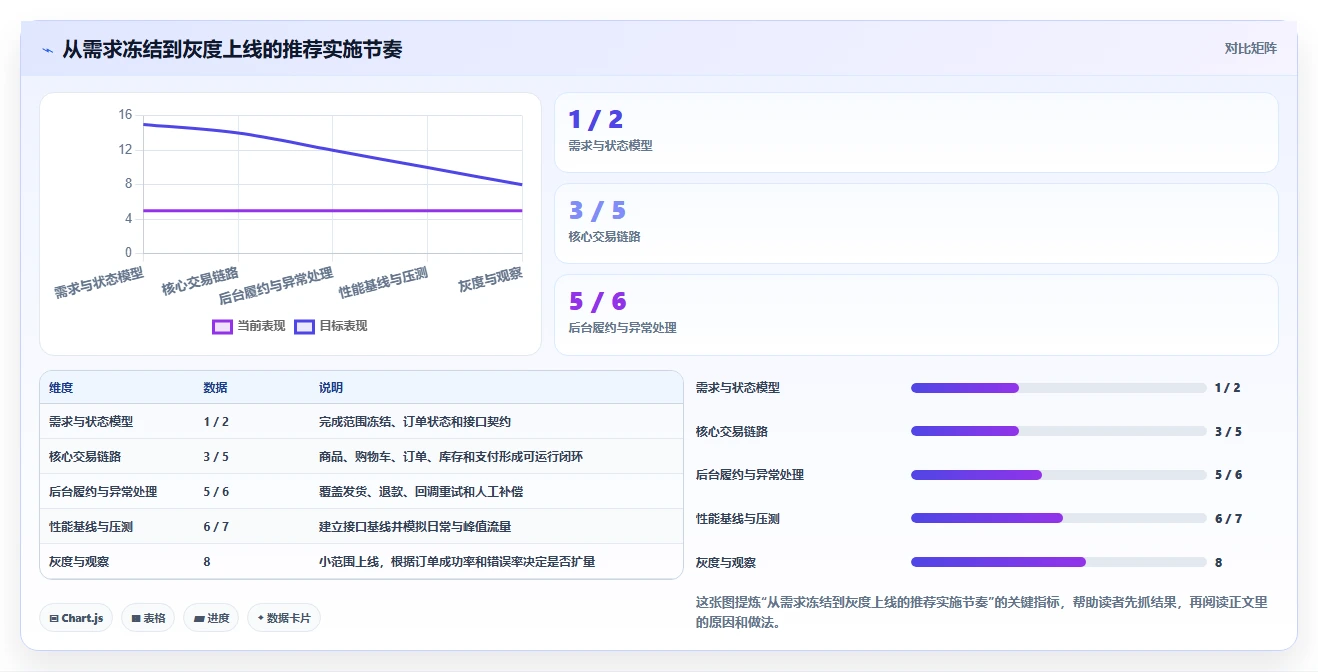Select the 性能基线与压测 table row name

tap(91, 527)
